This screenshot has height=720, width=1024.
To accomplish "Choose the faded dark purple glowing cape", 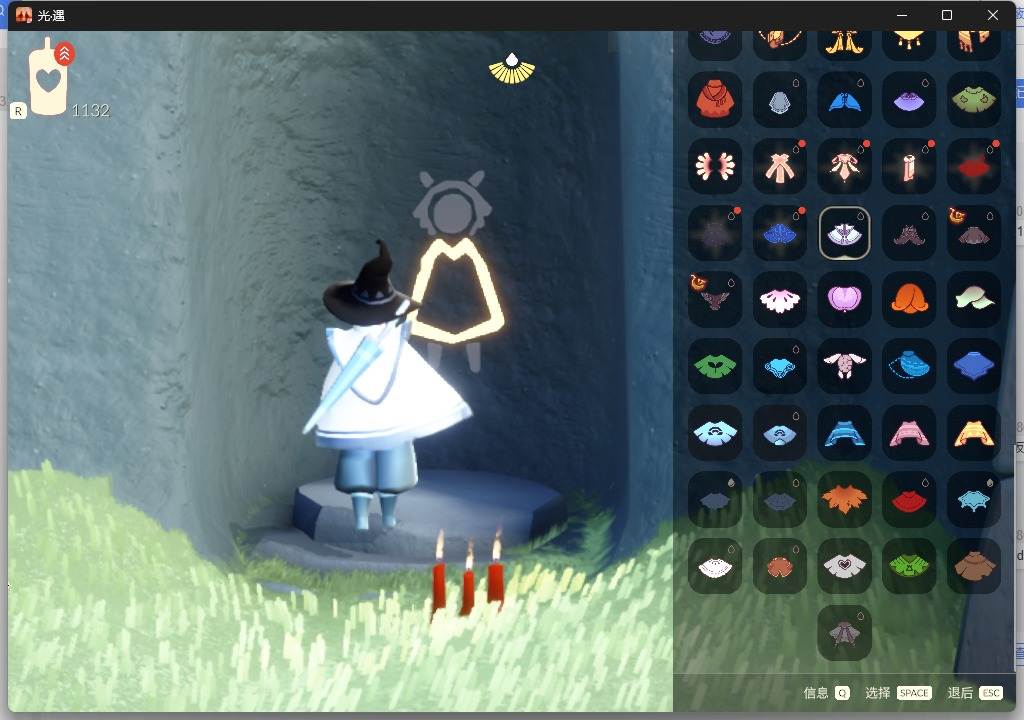I will pyautogui.click(x=715, y=233).
